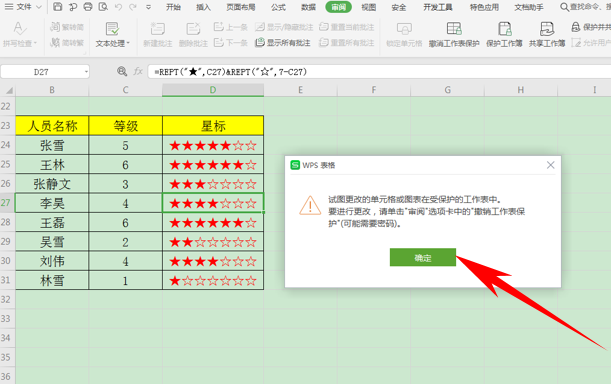
Task: Click 繁转简 conversion button
Action: [x=67, y=27]
